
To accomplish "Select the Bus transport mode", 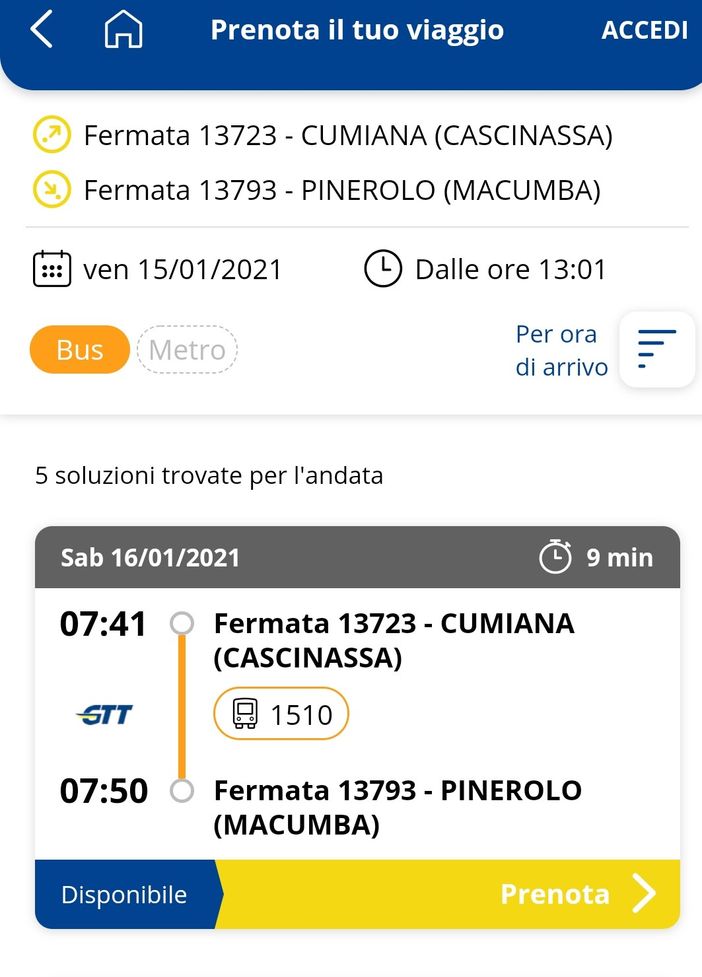I will click(78, 349).
